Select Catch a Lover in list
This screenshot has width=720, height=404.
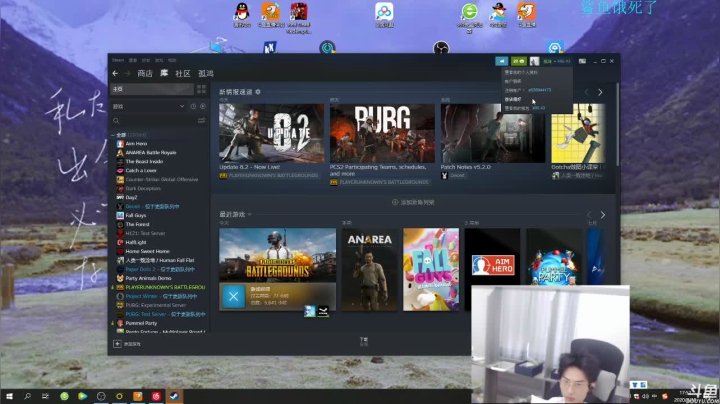point(141,170)
